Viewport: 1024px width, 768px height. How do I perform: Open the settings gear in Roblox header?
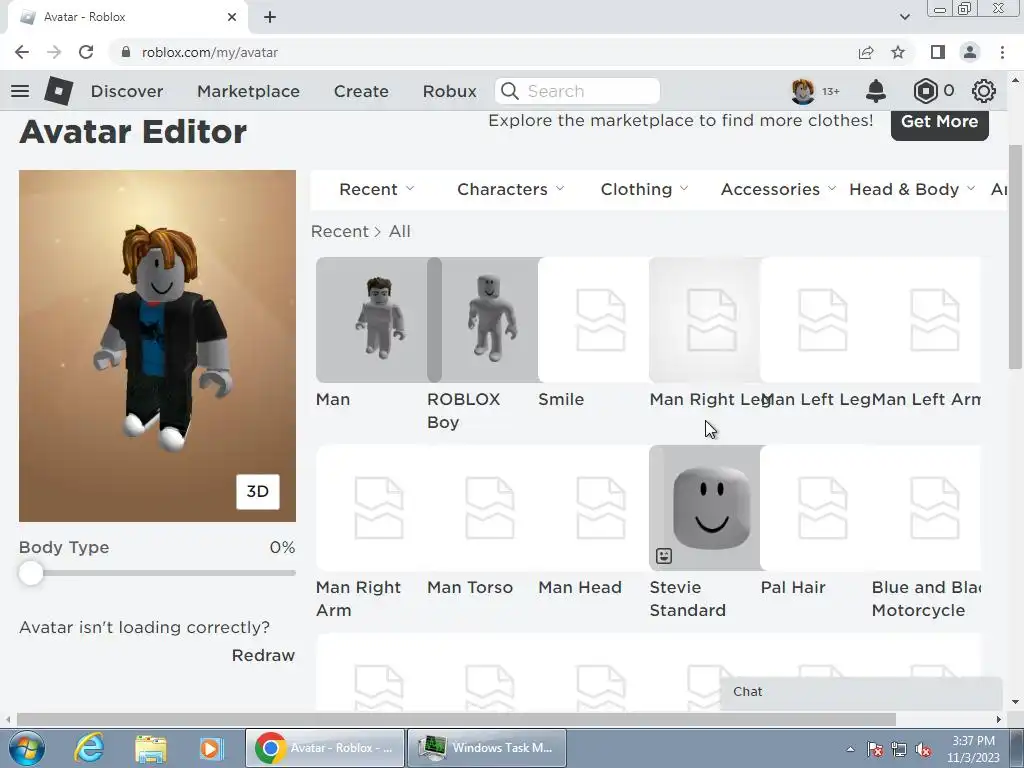point(984,91)
